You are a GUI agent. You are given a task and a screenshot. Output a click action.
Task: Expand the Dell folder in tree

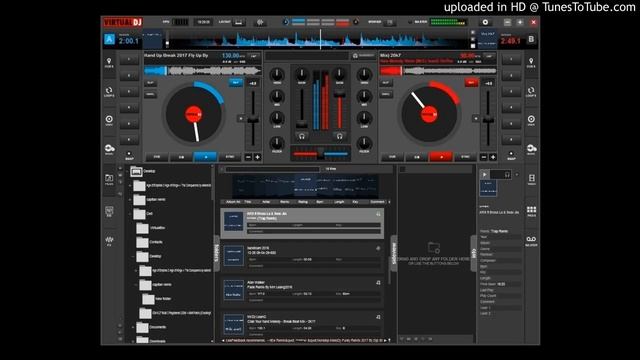point(130,213)
